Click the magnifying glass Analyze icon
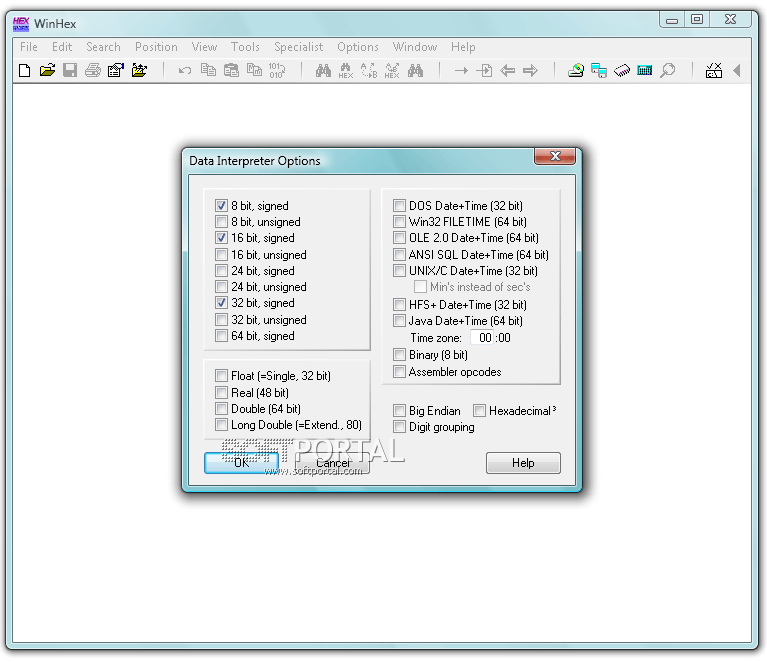Viewport: 767px width, 662px height. point(668,70)
